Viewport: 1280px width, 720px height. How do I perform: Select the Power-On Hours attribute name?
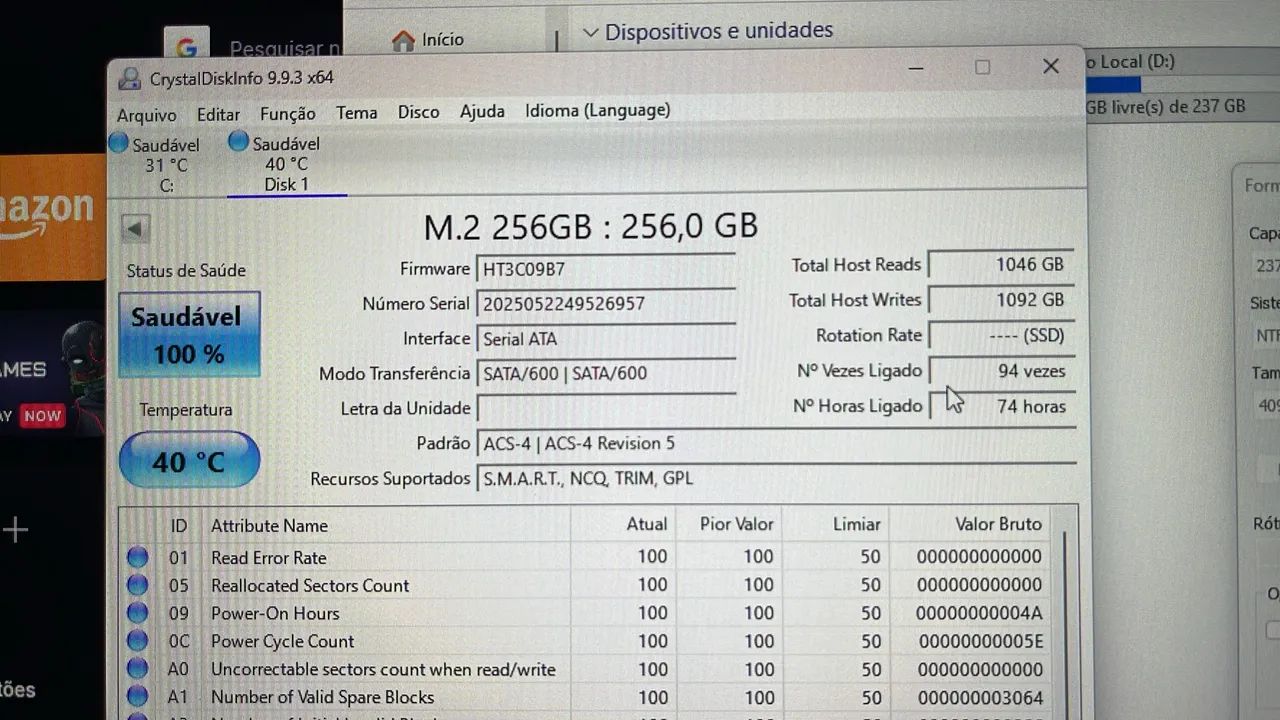click(275, 614)
